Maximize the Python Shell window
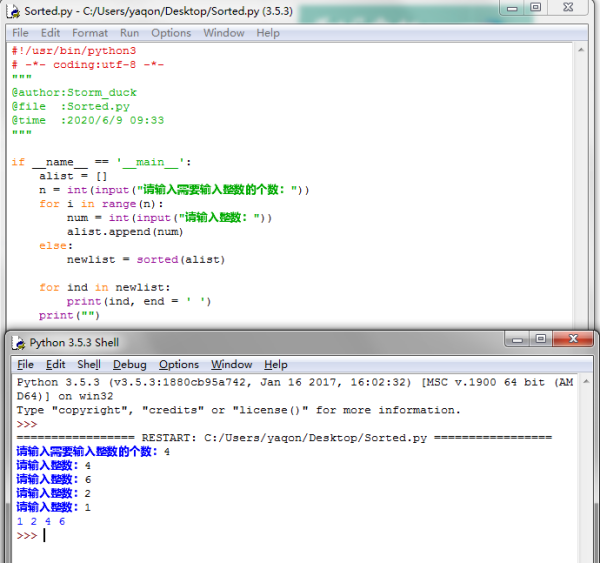Viewport: 600px width, 563px height. 541,340
